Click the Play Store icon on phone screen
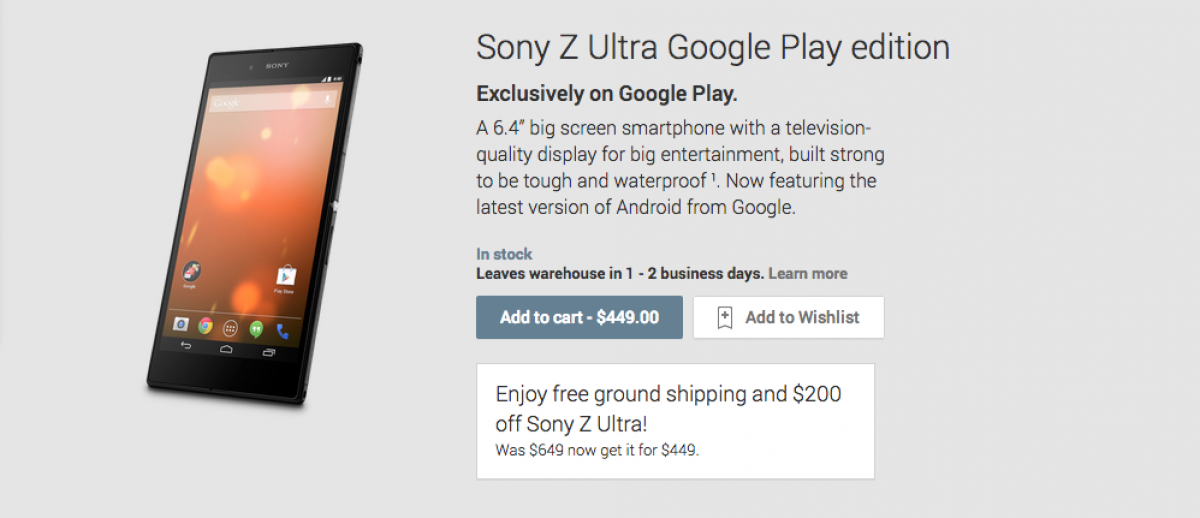Viewport: 1200px width, 518px height. tap(284, 277)
